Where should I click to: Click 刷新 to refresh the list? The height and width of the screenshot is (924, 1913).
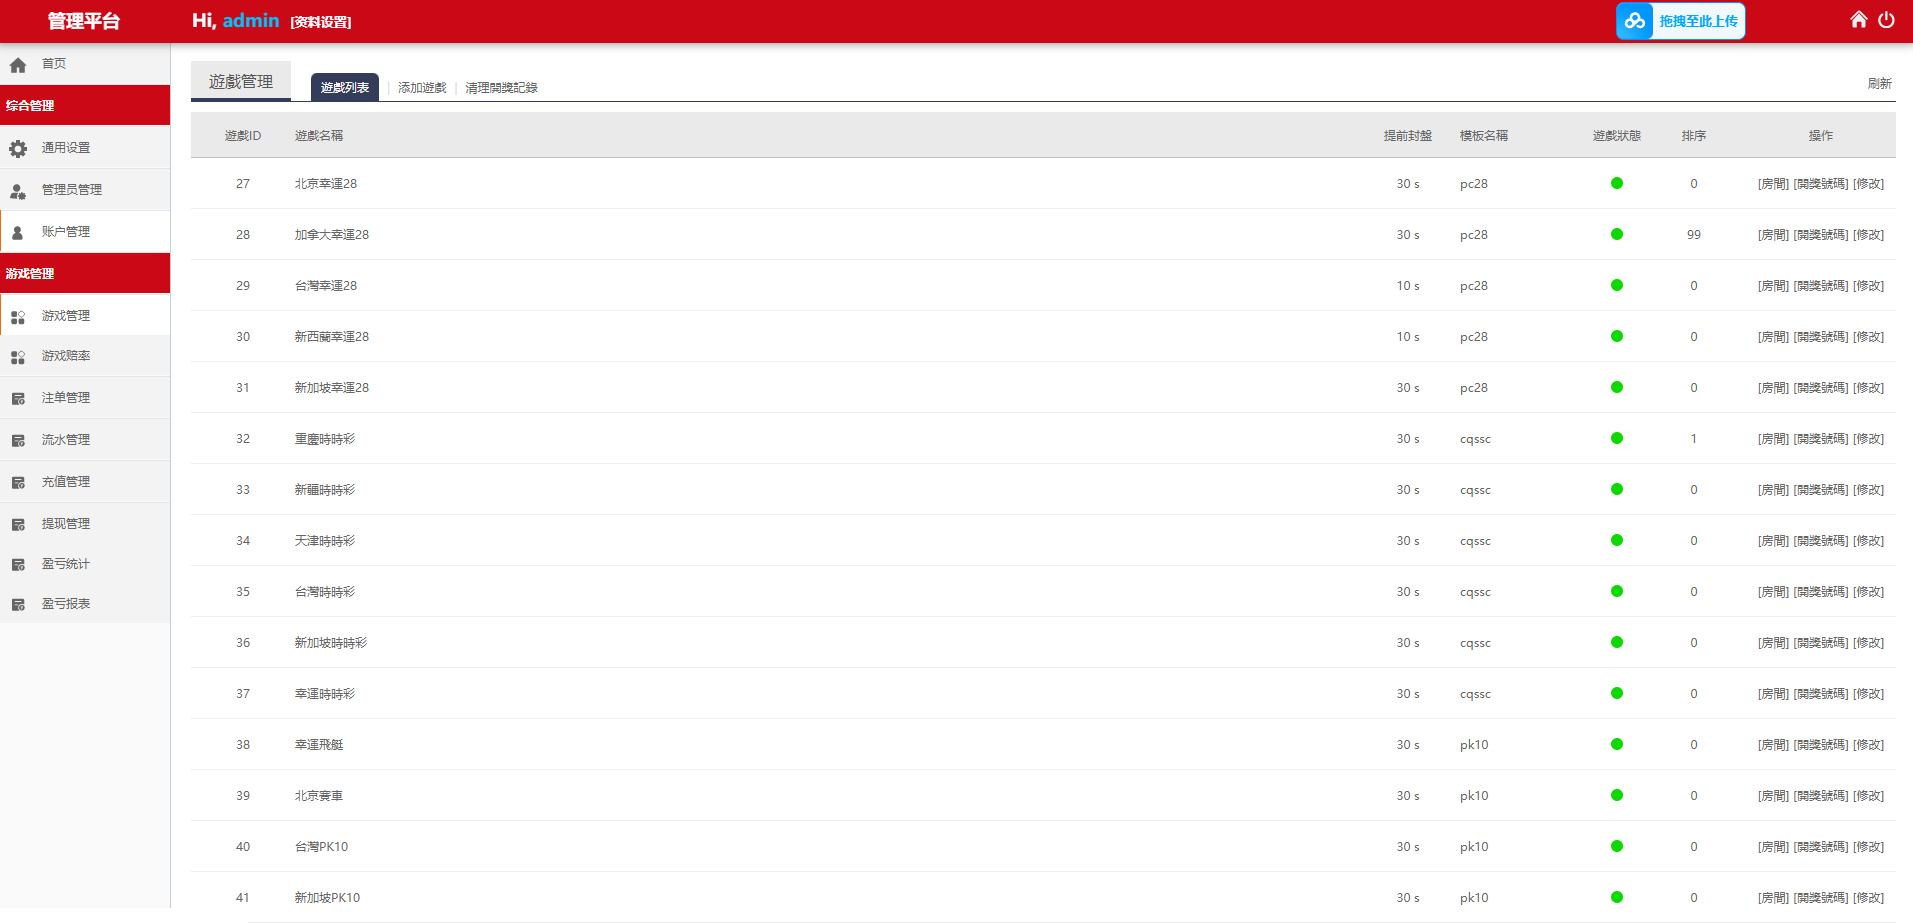(1879, 84)
